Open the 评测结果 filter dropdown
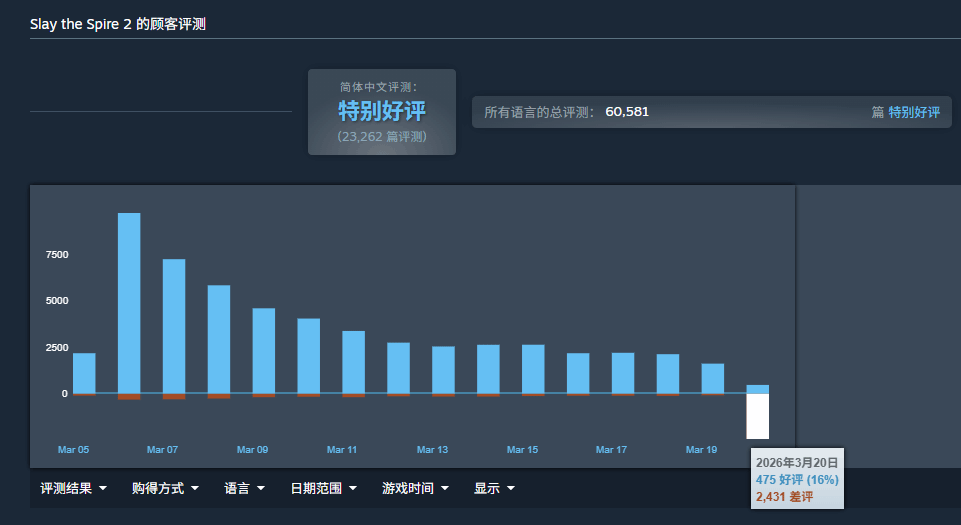 pos(73,489)
